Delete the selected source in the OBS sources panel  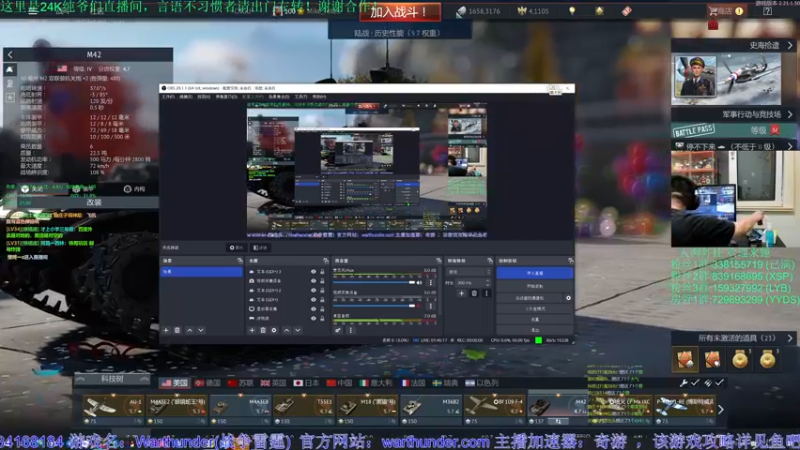pyautogui.click(x=263, y=330)
